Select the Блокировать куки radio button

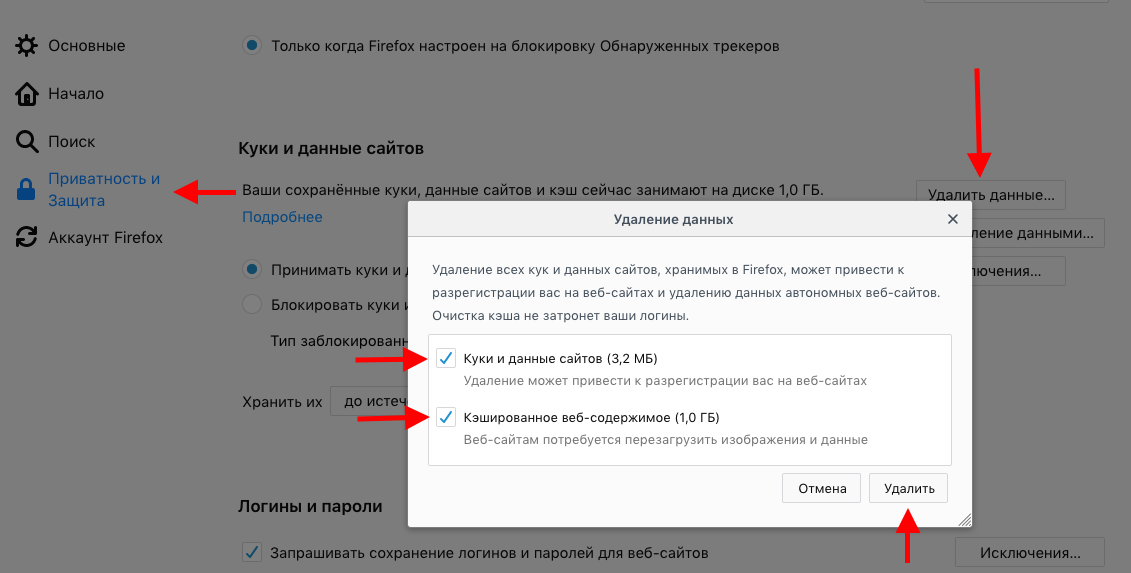[252, 305]
